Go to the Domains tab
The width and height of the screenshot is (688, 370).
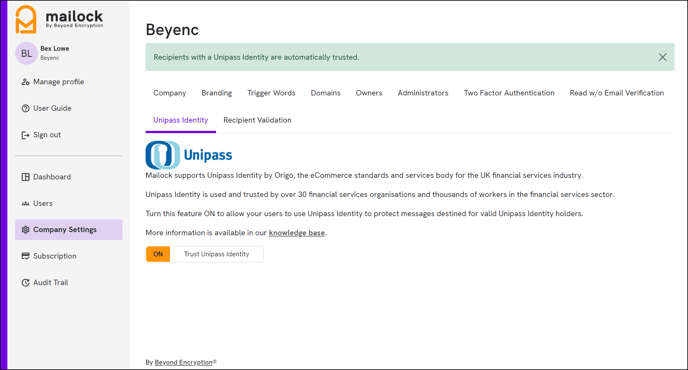[x=326, y=93]
